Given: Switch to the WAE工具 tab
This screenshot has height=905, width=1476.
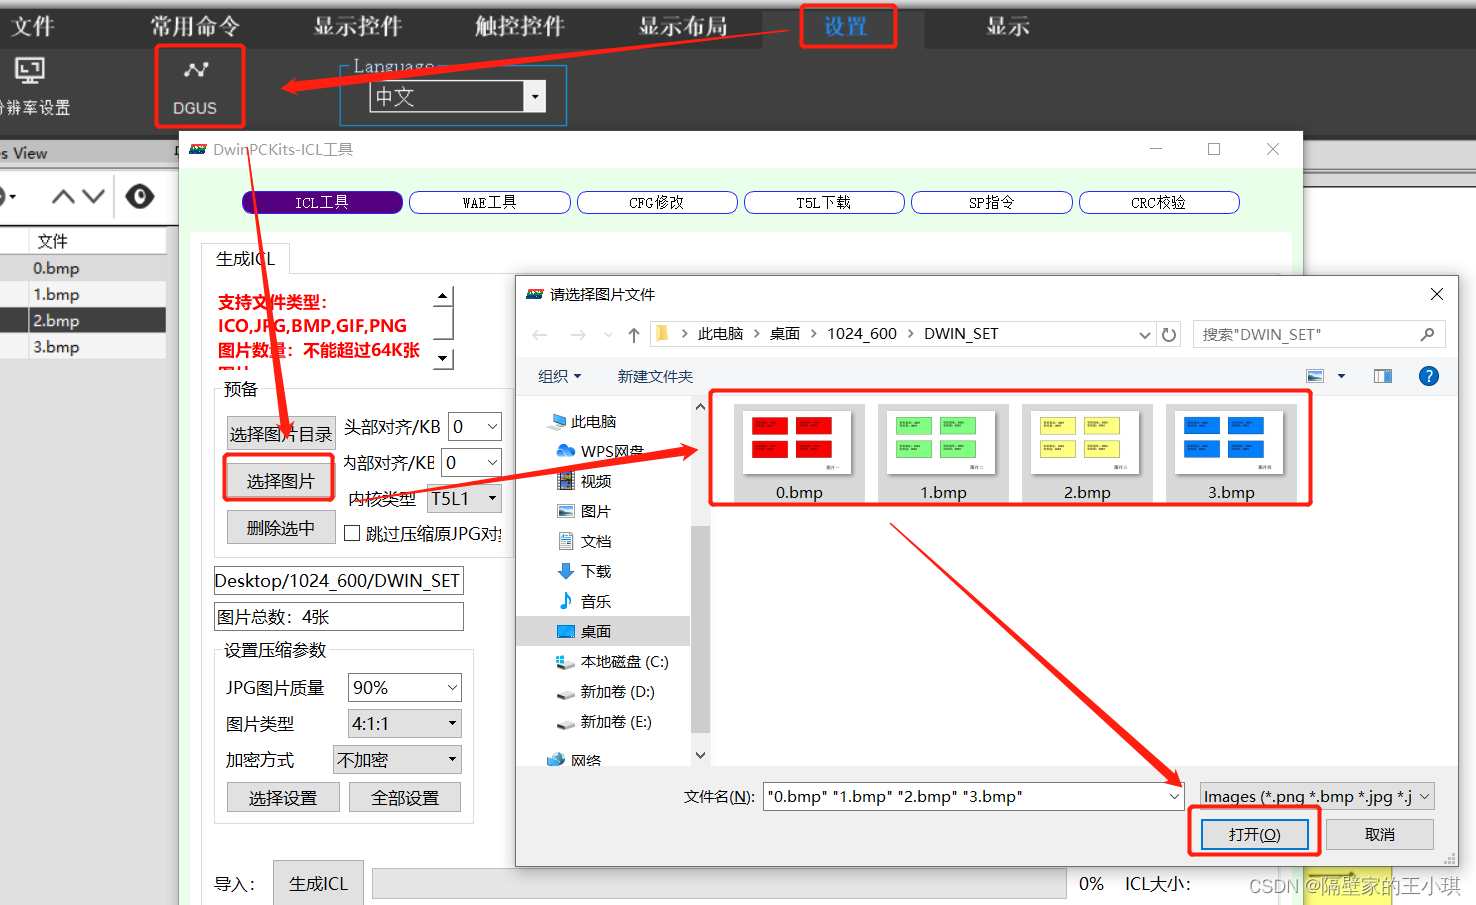Looking at the screenshot, I should [489, 202].
